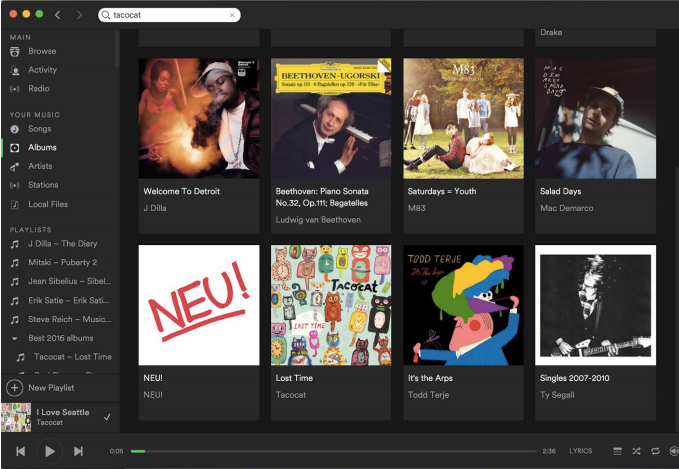Click the Ty Segall artist link
This screenshot has height=469, width=679.
(x=557, y=395)
